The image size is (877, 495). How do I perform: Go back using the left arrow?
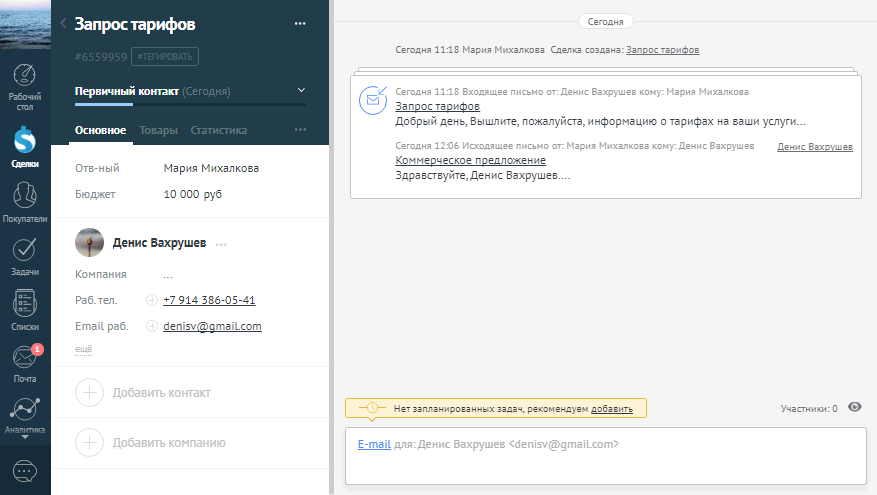coord(64,24)
